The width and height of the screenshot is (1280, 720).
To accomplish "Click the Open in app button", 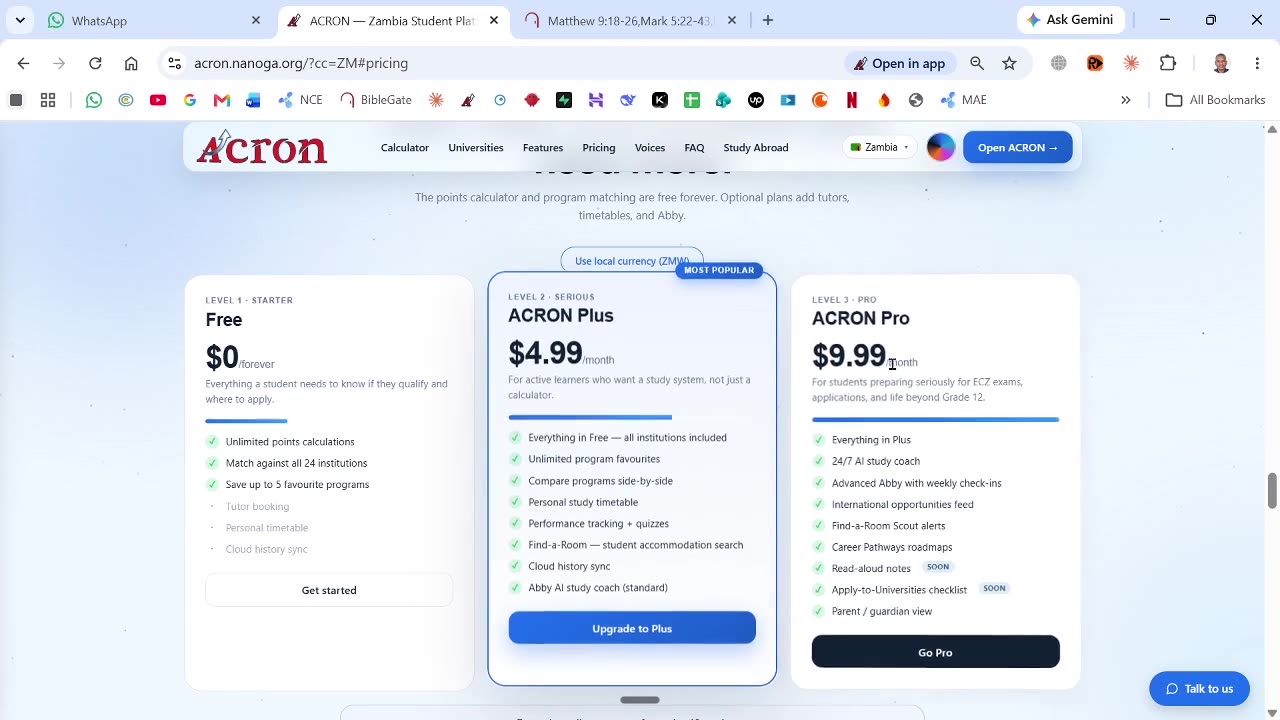I will 898,63.
